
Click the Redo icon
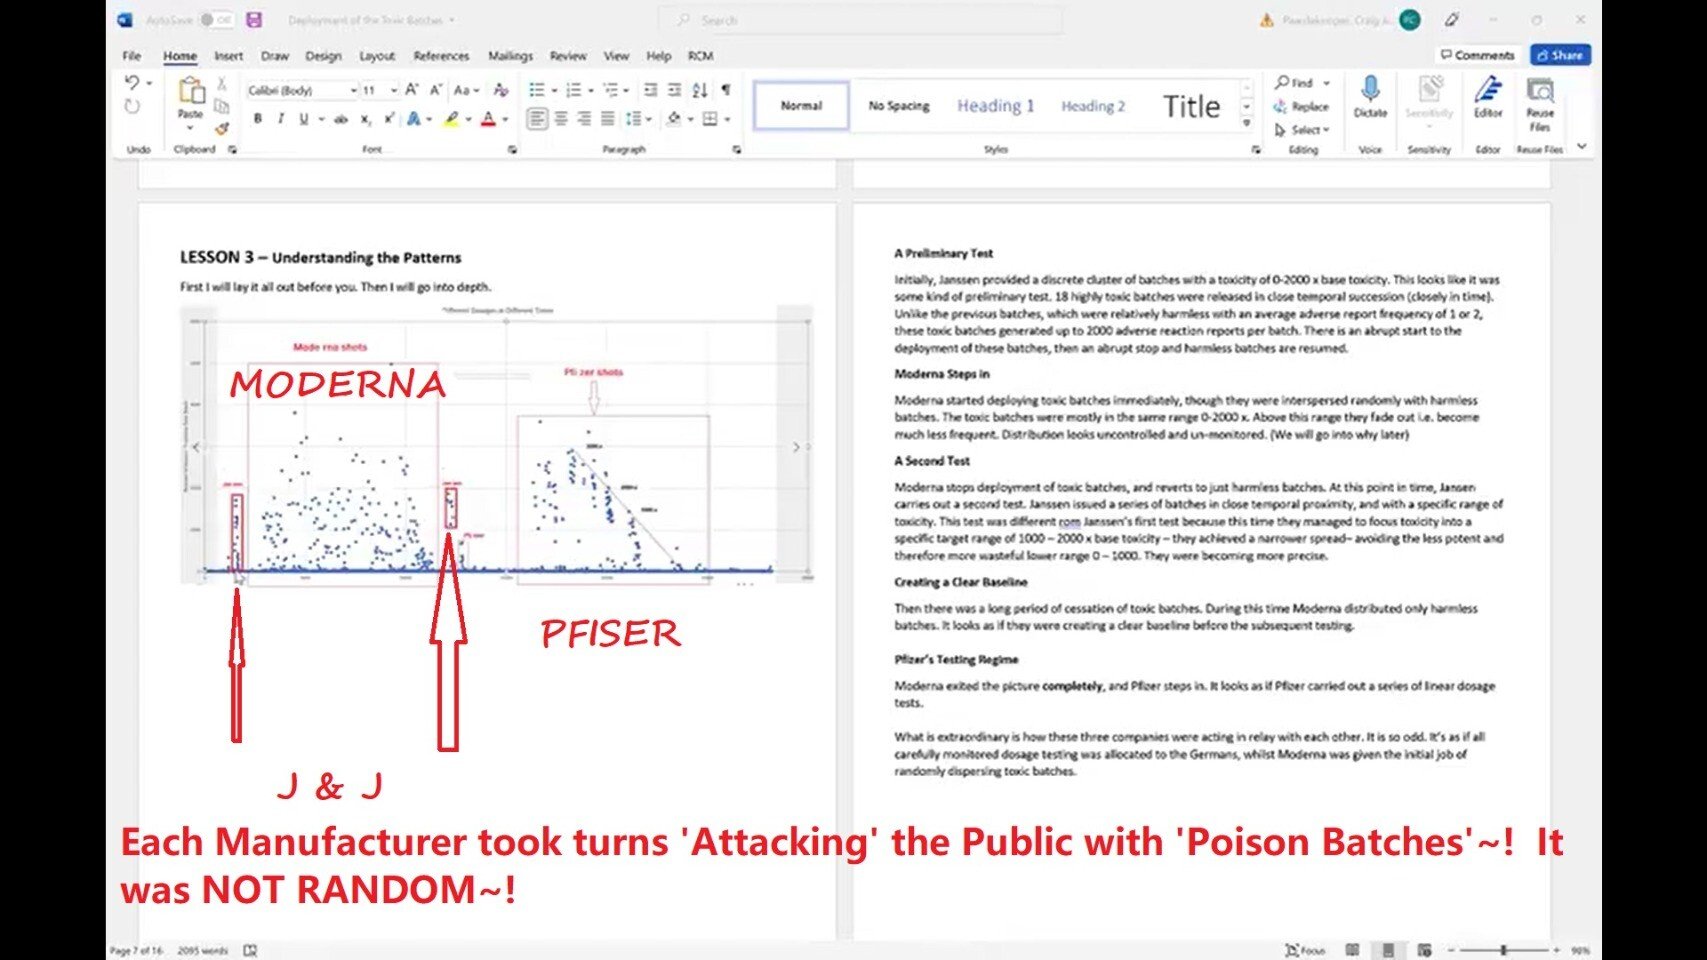(x=131, y=107)
